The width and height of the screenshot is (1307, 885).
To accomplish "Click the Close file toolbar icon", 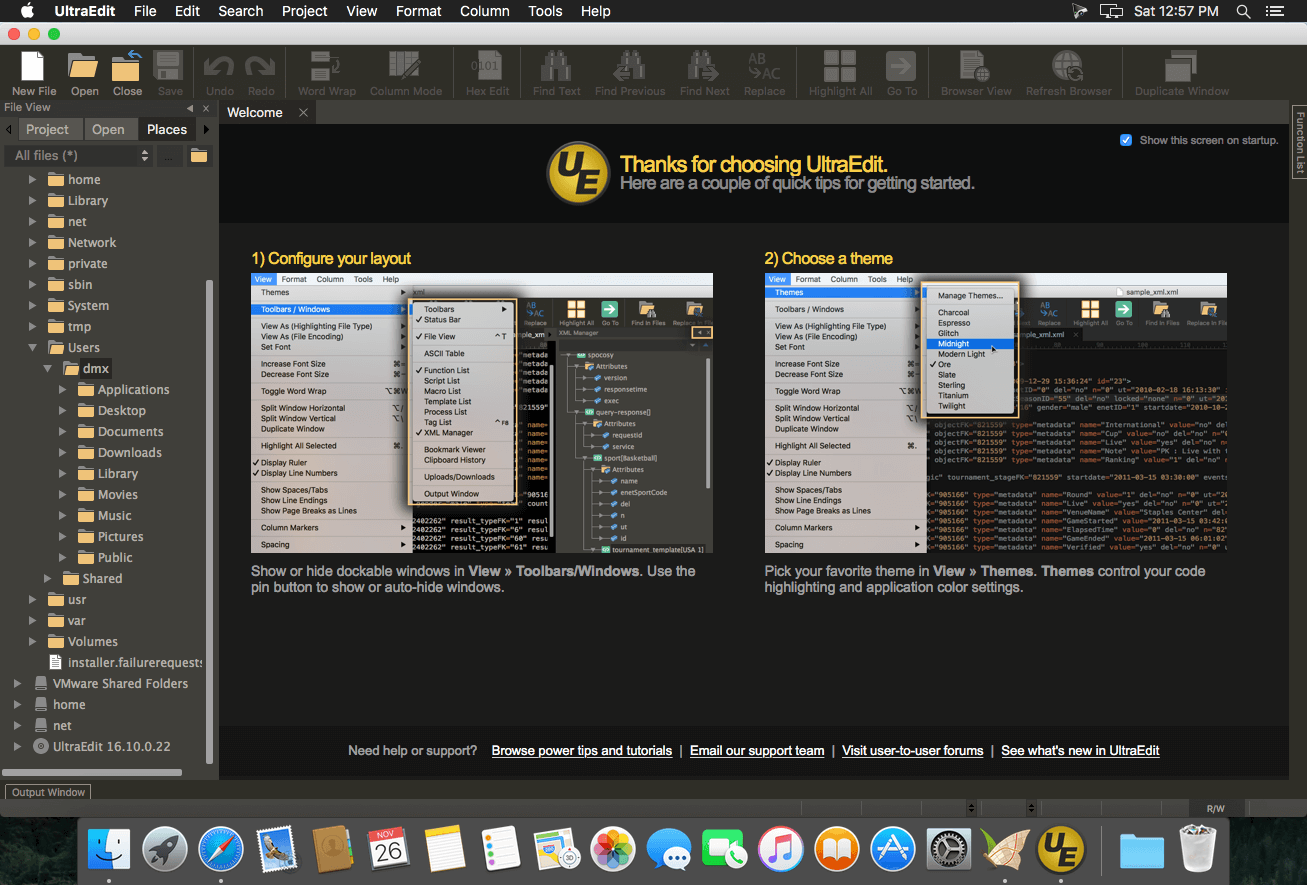I will 127,68.
